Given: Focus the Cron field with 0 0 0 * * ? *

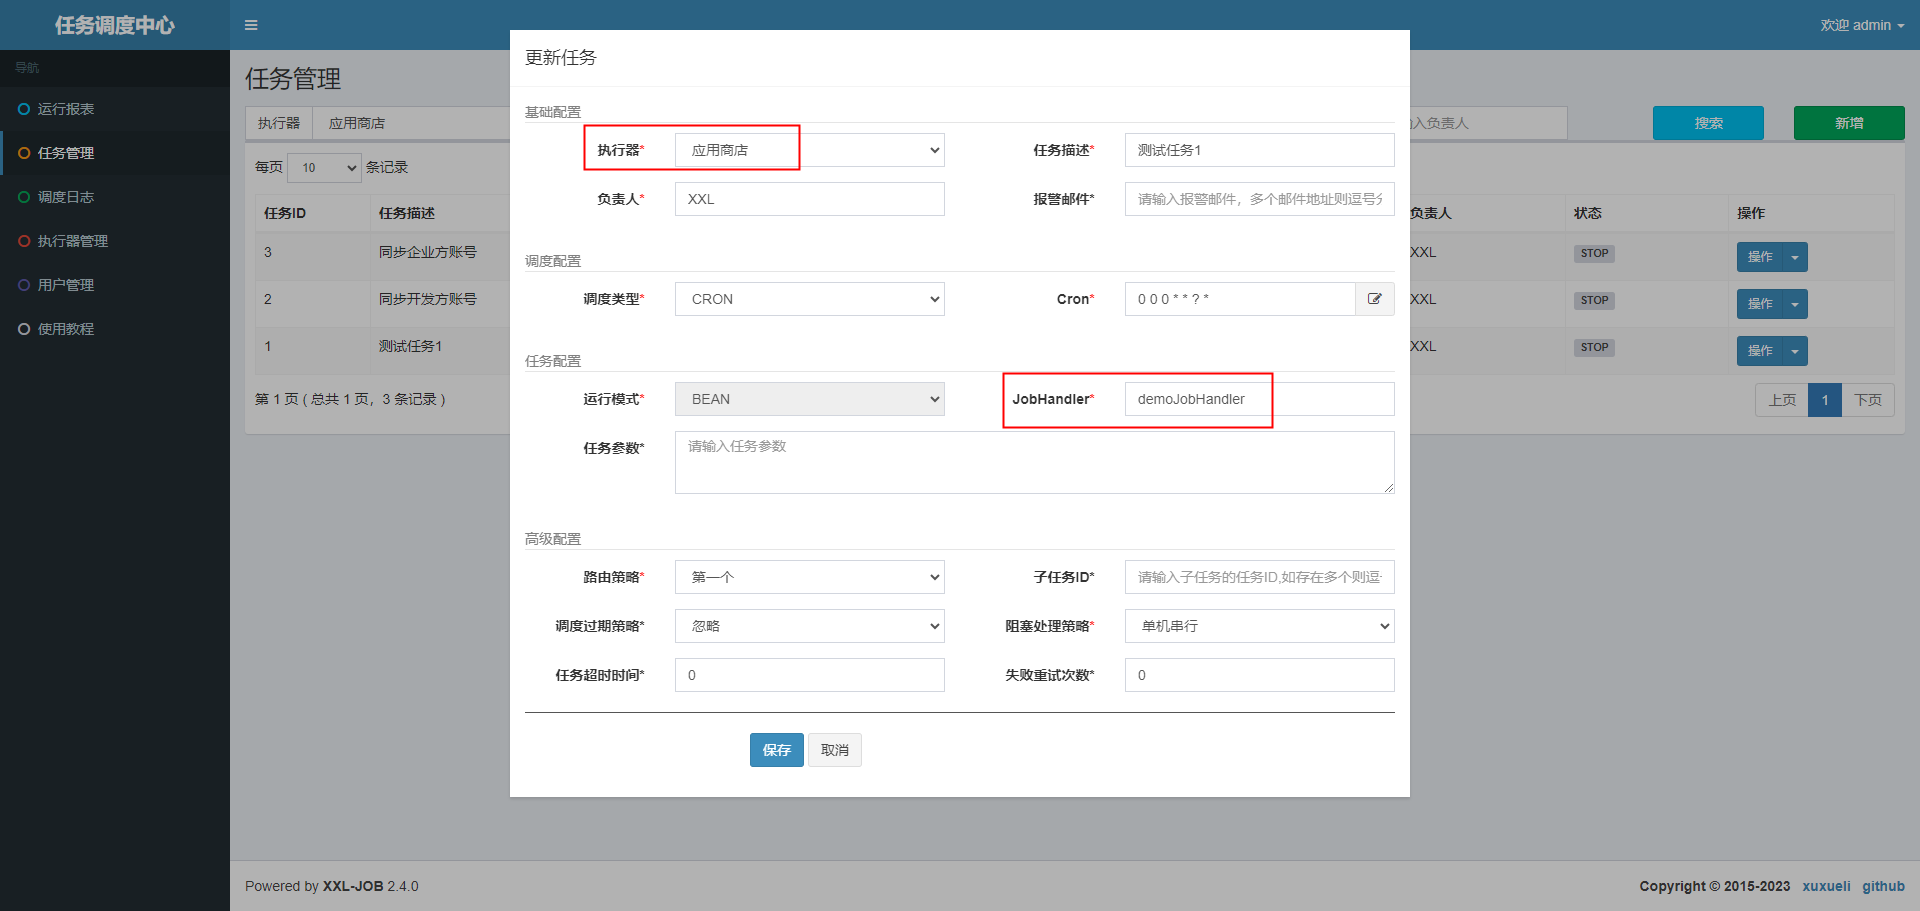Looking at the screenshot, I should [1240, 299].
